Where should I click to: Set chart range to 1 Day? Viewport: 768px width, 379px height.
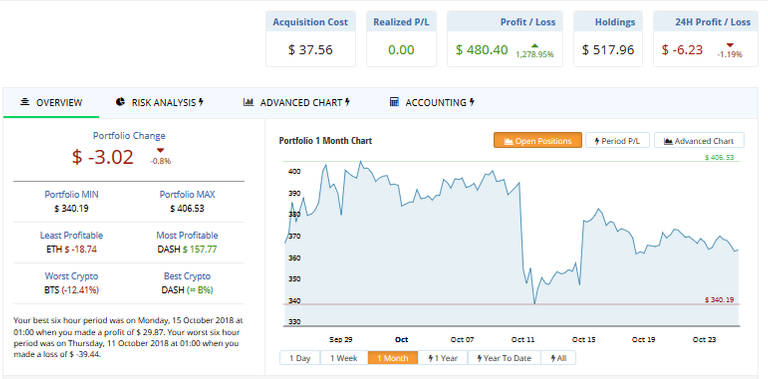(x=300, y=358)
